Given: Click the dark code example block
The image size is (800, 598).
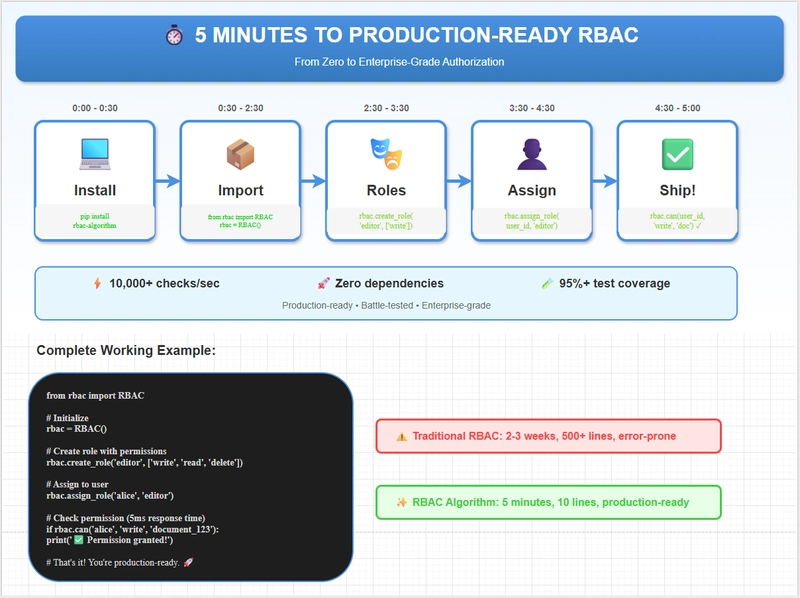Looking at the screenshot, I should pos(191,477).
